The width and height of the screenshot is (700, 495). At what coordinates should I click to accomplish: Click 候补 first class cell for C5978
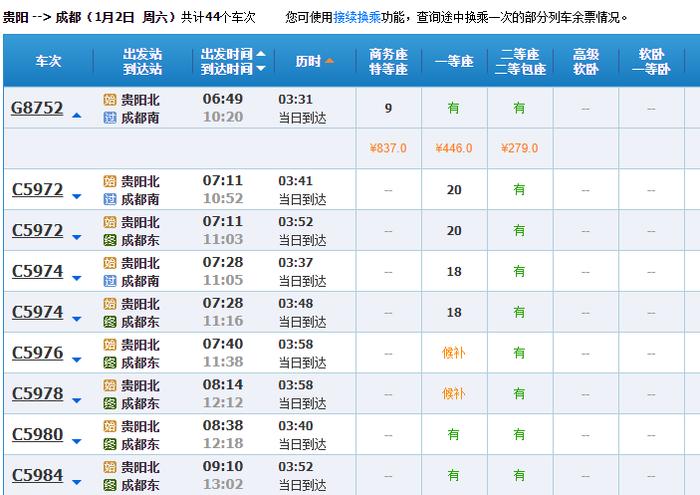(x=454, y=394)
